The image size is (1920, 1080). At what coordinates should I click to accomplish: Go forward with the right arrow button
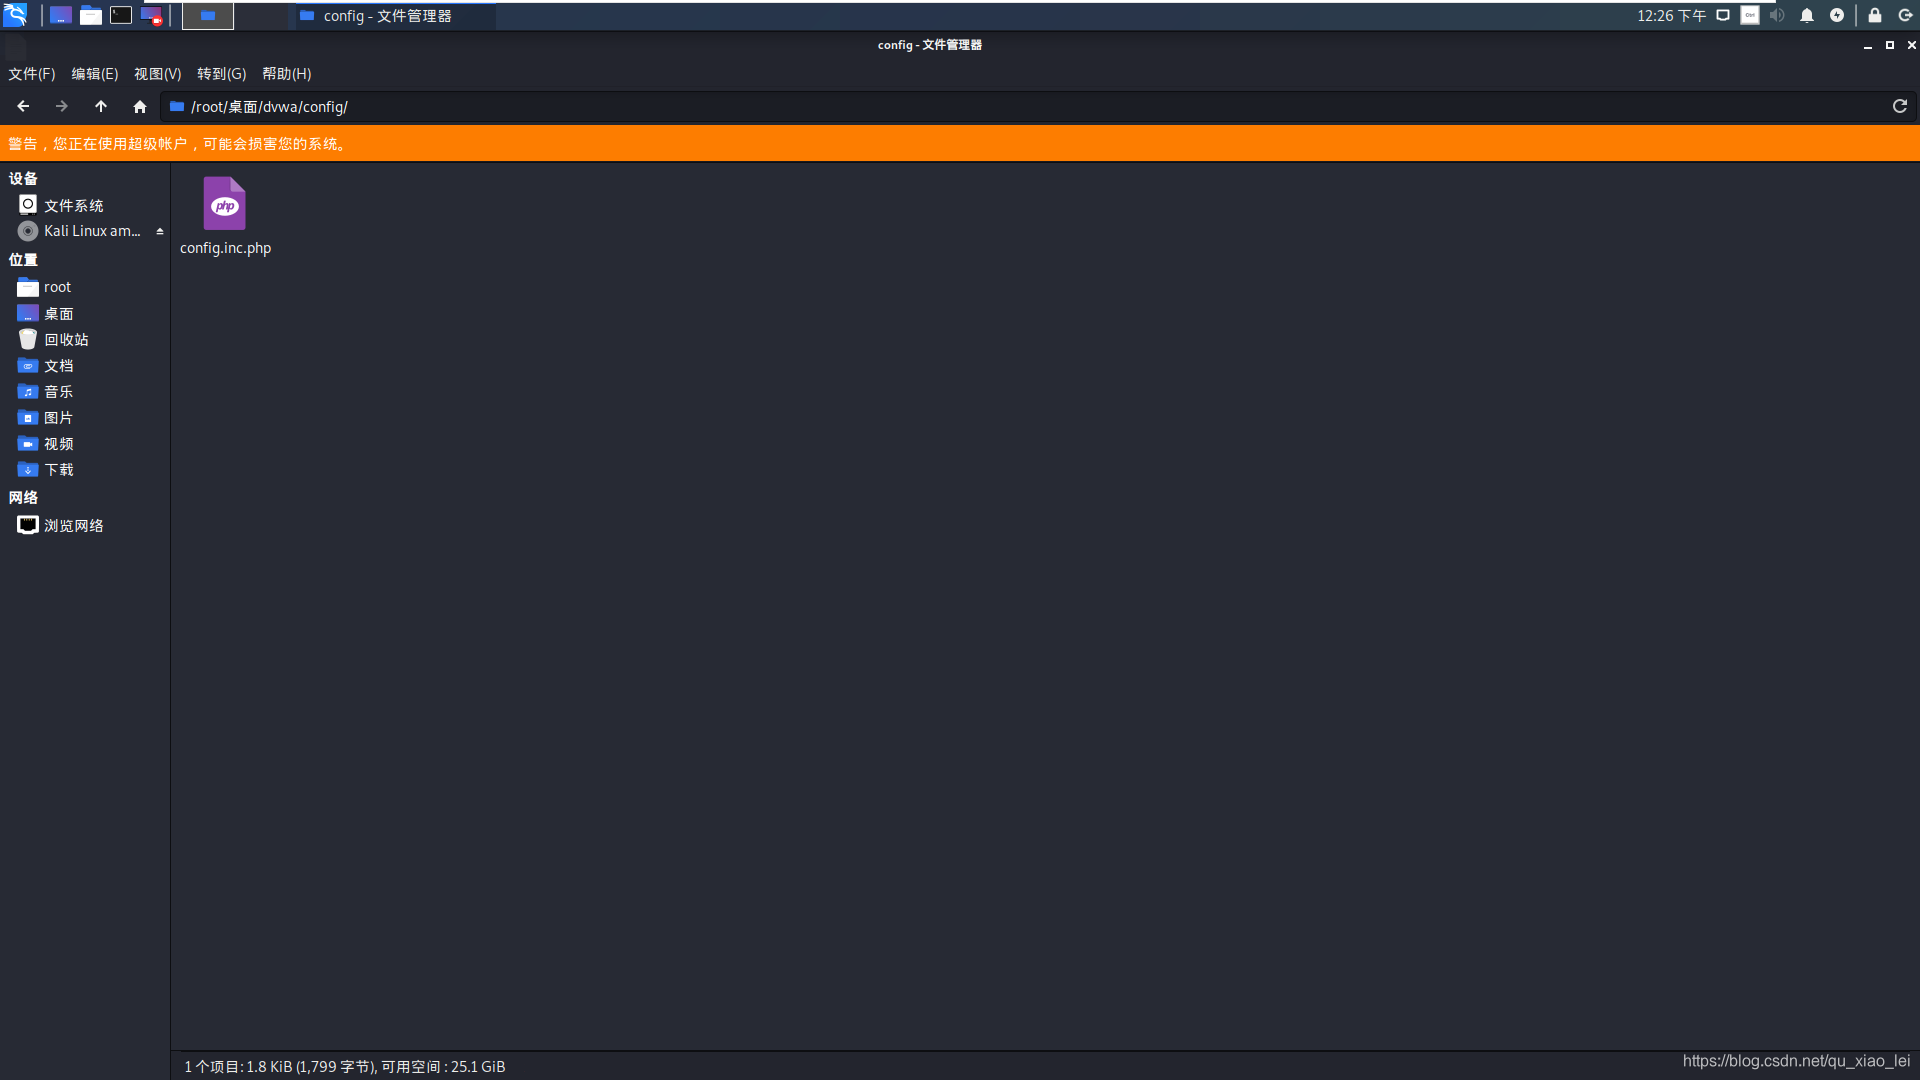coord(62,106)
